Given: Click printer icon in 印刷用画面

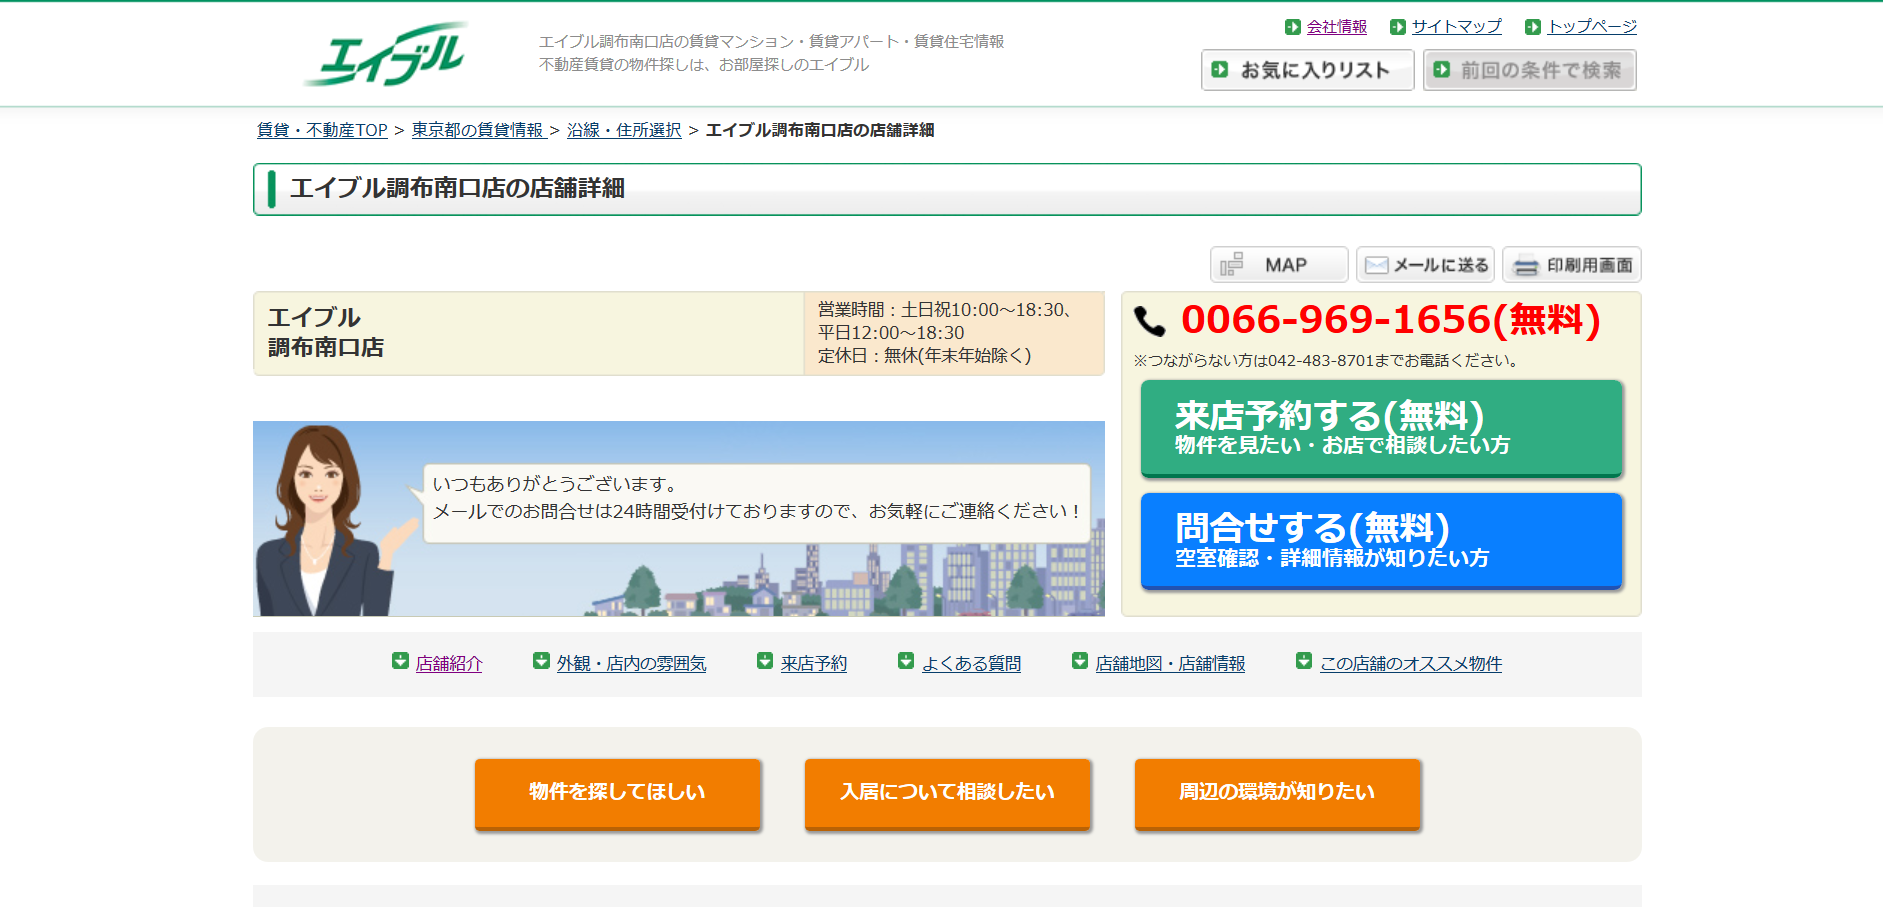Looking at the screenshot, I should [x=1525, y=266].
